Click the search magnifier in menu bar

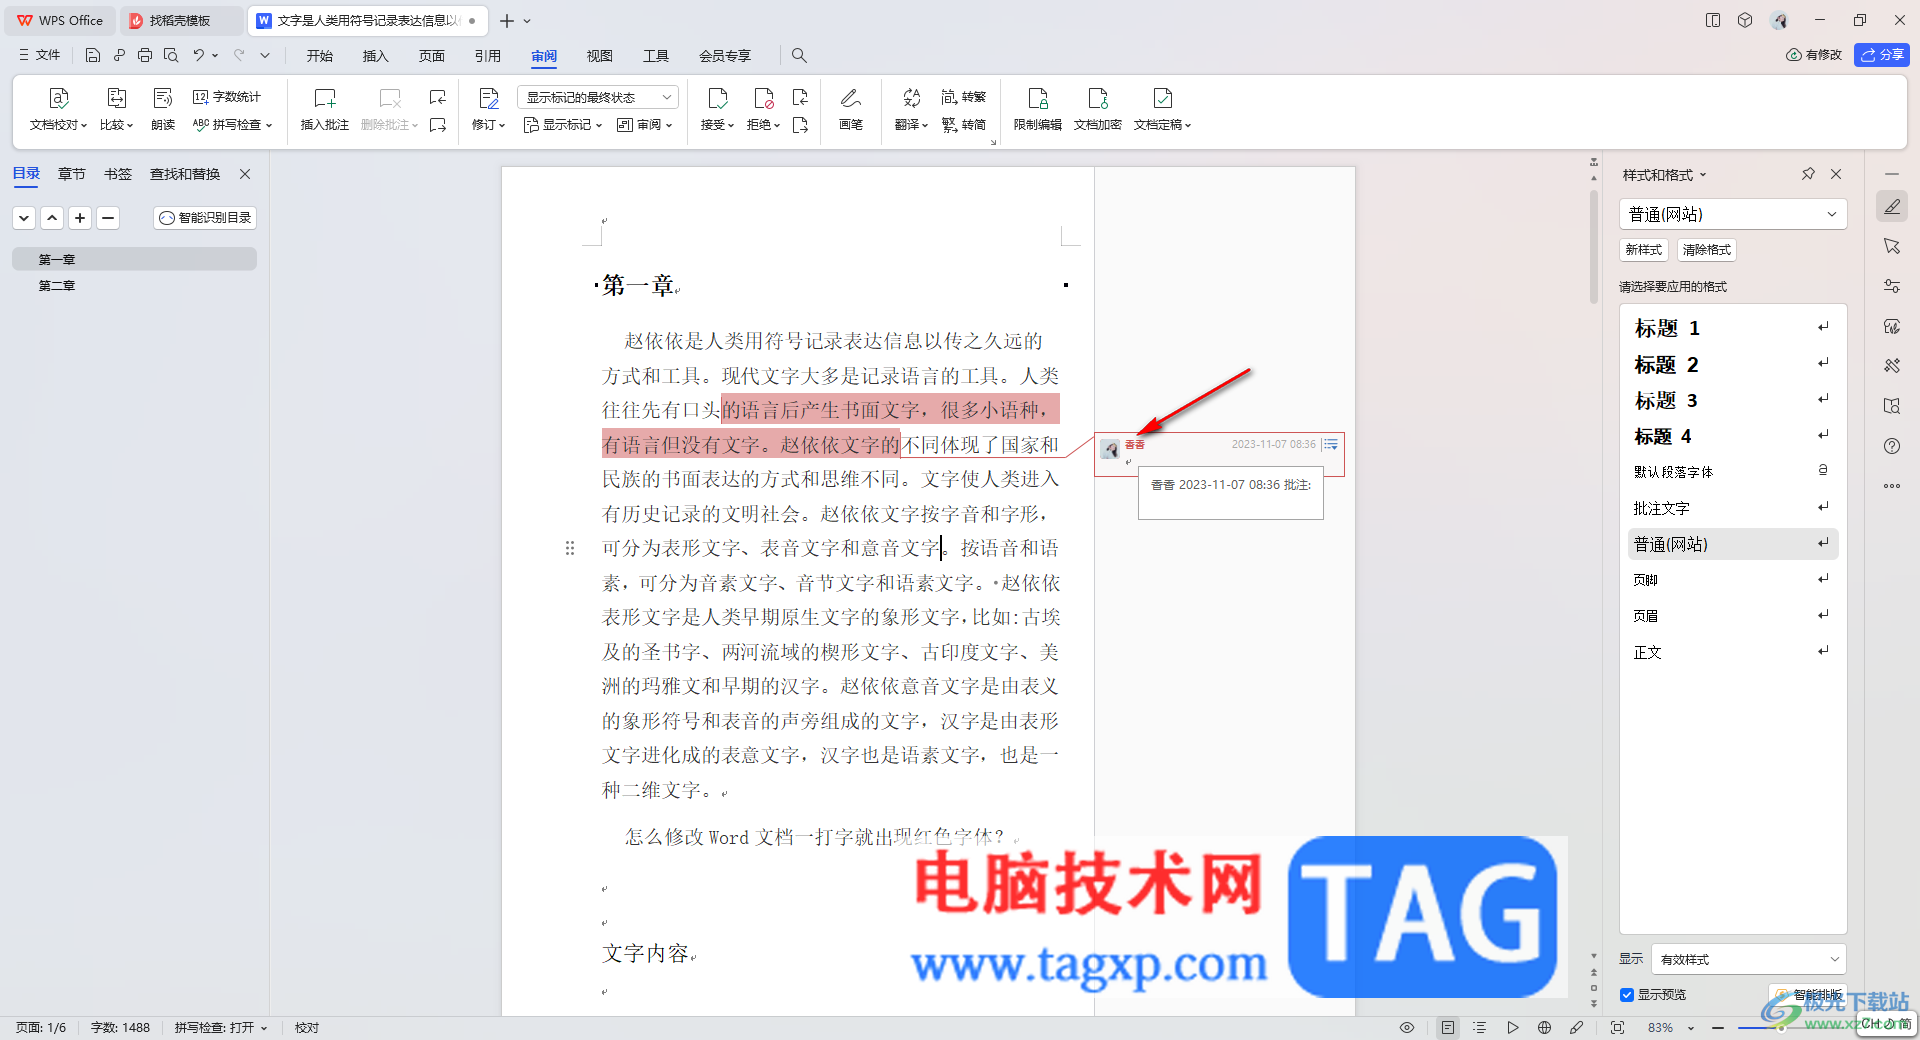799,55
